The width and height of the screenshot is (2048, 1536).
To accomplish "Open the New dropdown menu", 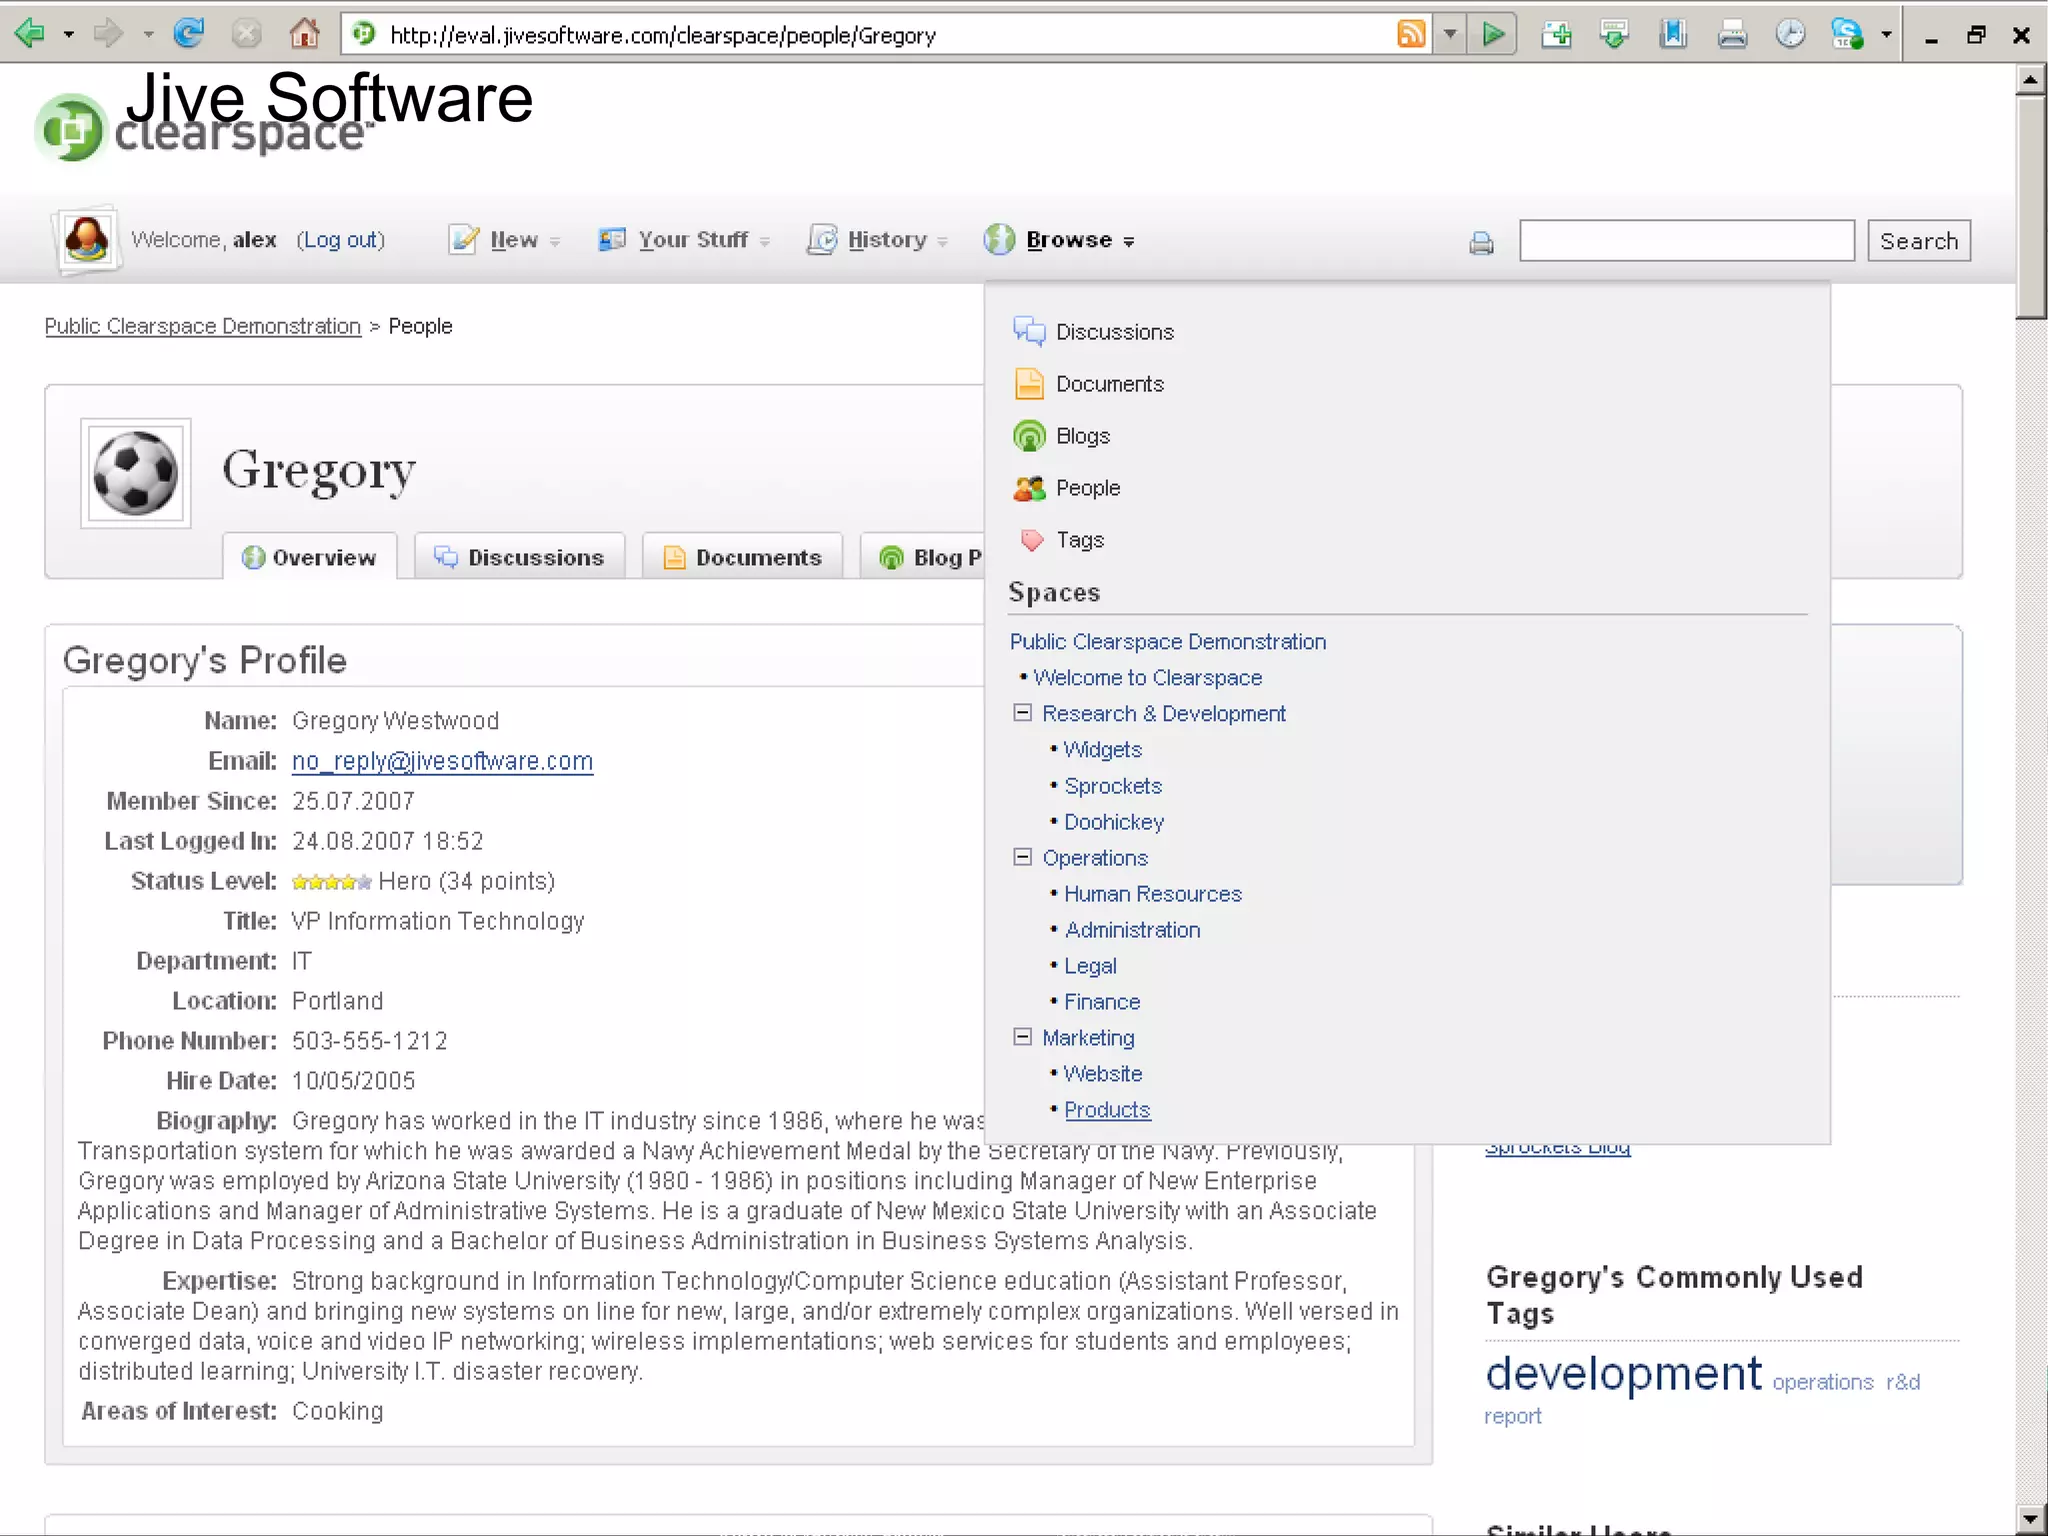I will coord(505,240).
